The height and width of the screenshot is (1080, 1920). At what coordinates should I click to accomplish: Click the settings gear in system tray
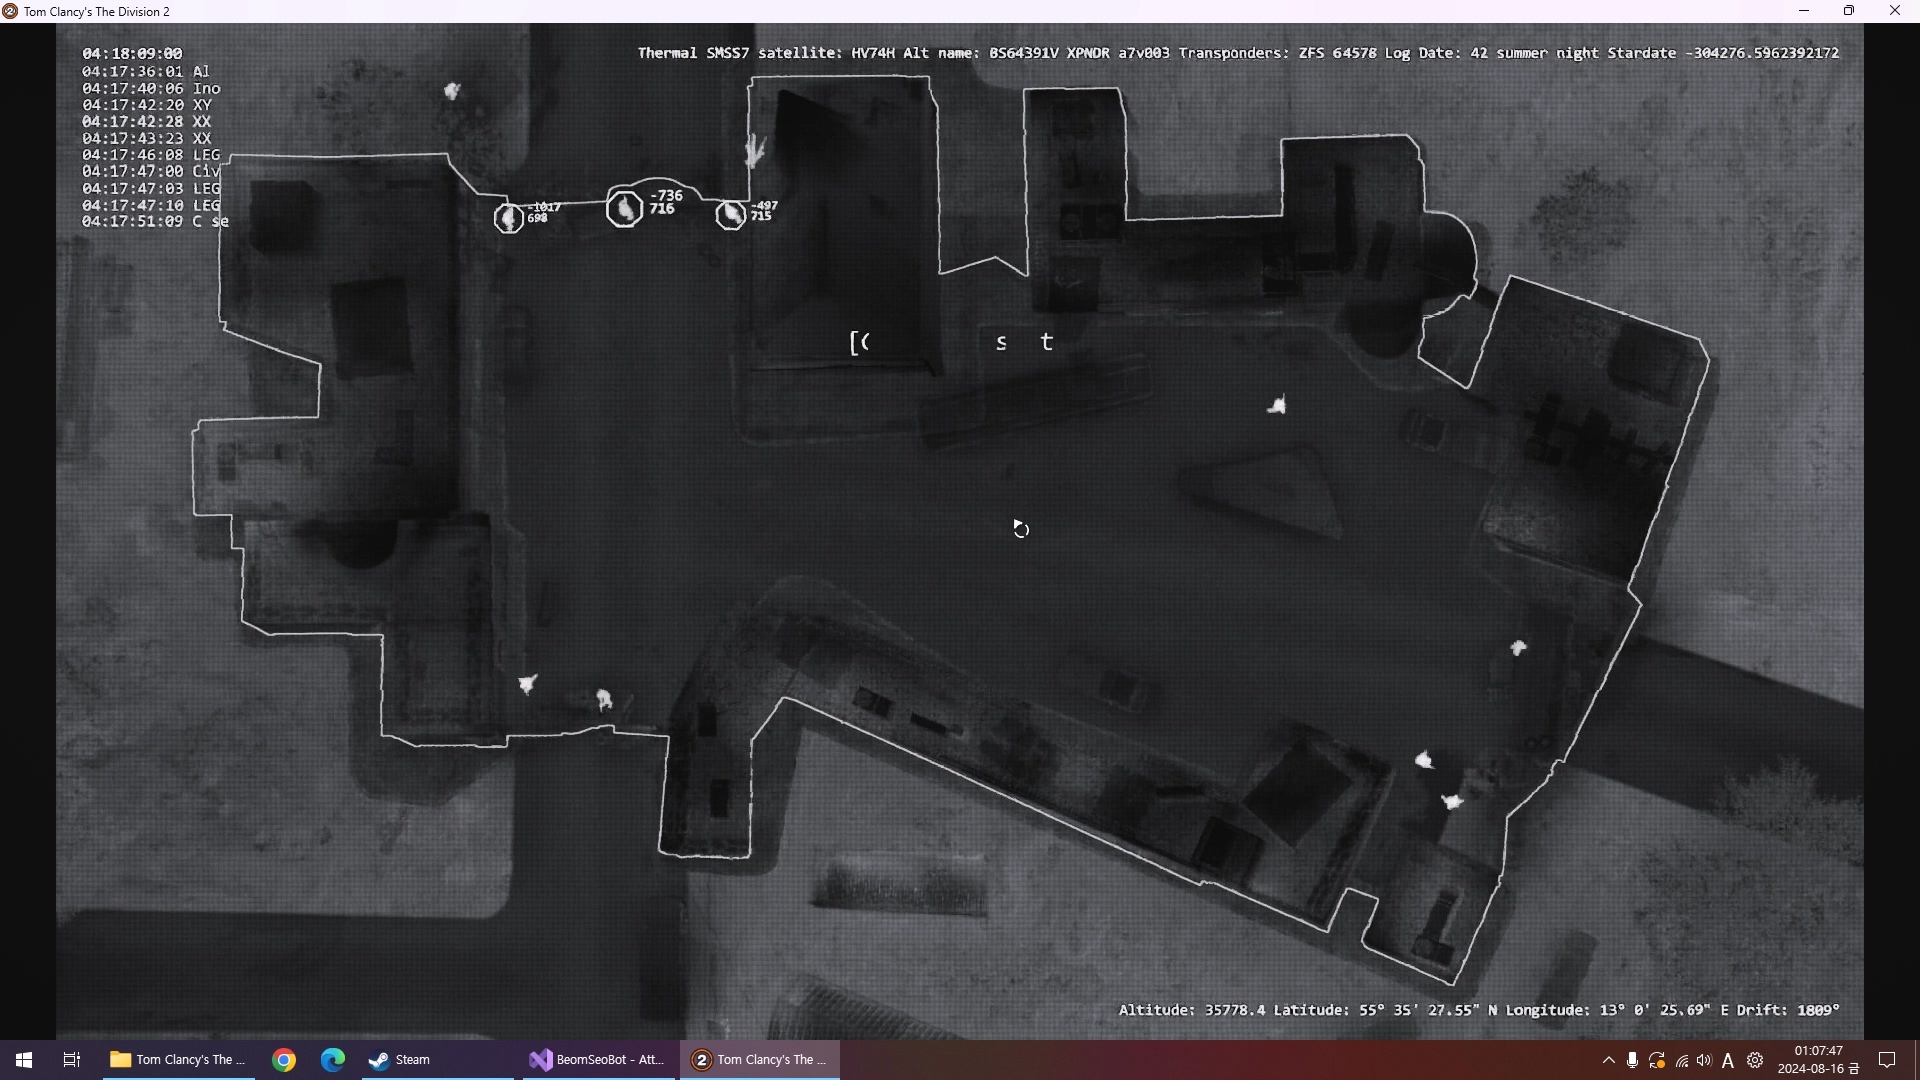coord(1755,1061)
